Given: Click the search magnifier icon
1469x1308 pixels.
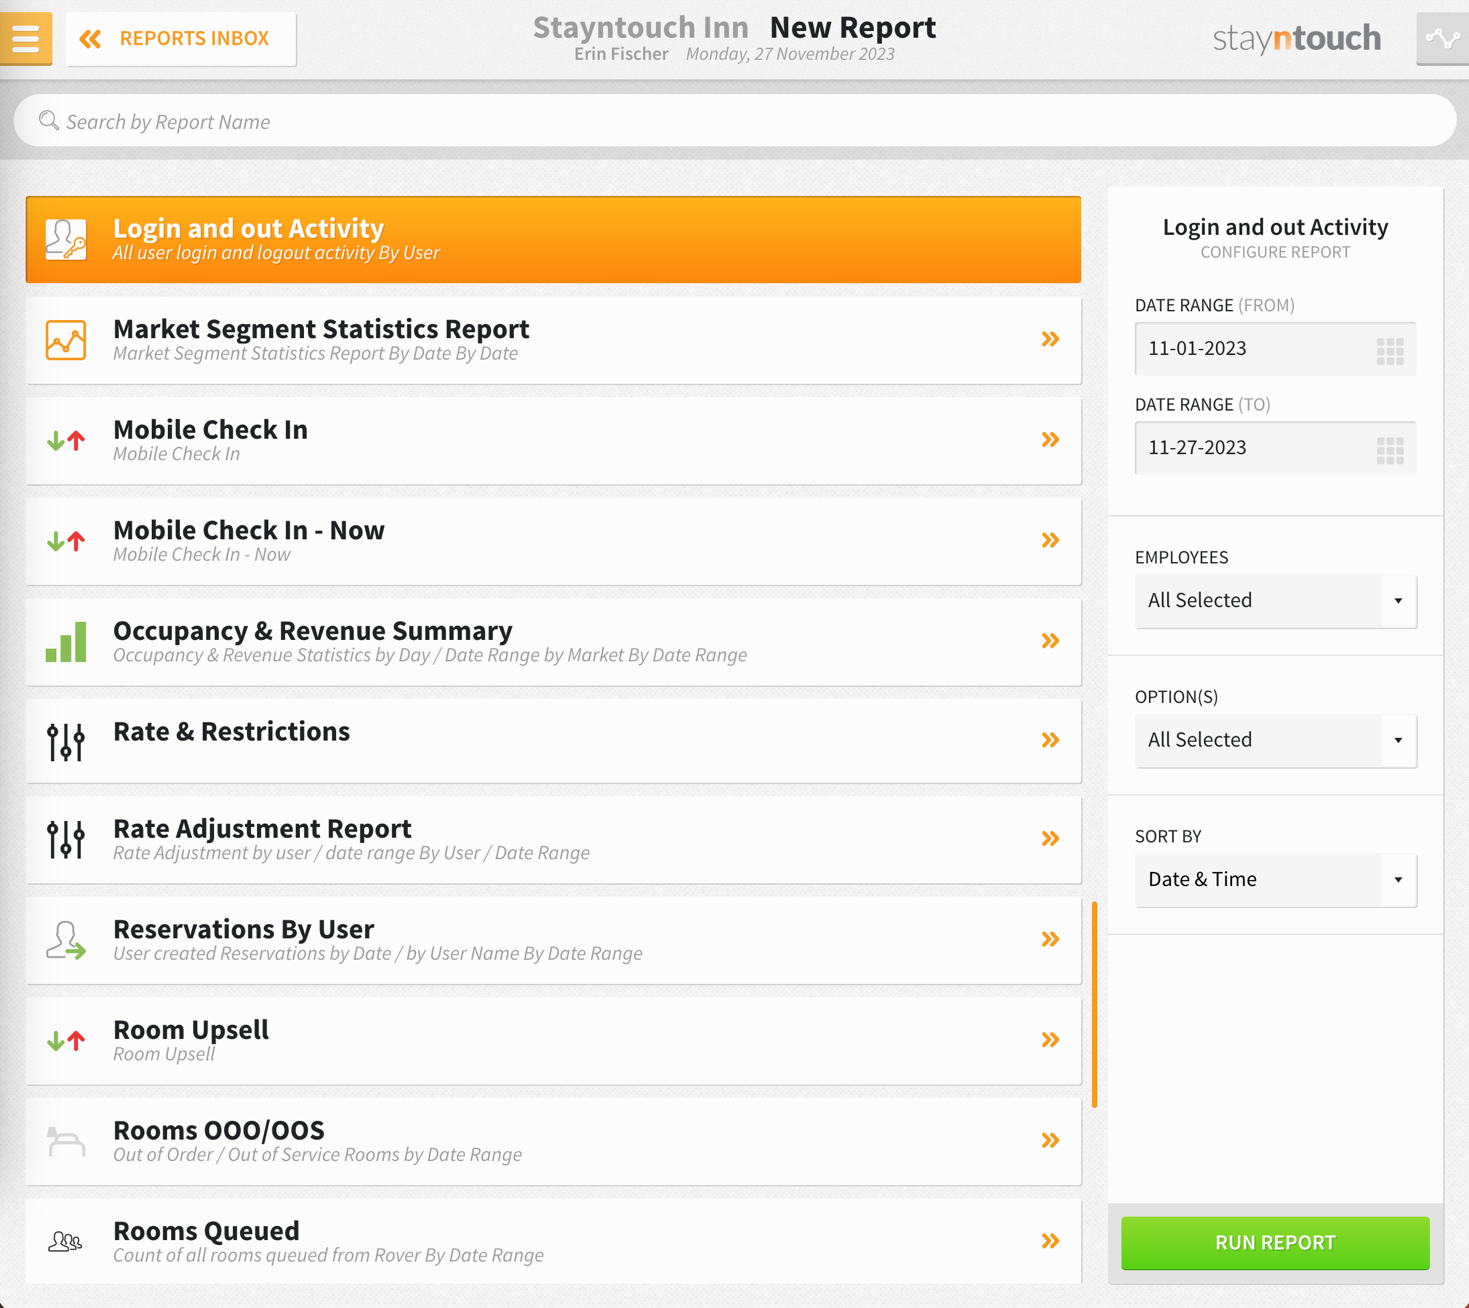Looking at the screenshot, I should (x=48, y=121).
